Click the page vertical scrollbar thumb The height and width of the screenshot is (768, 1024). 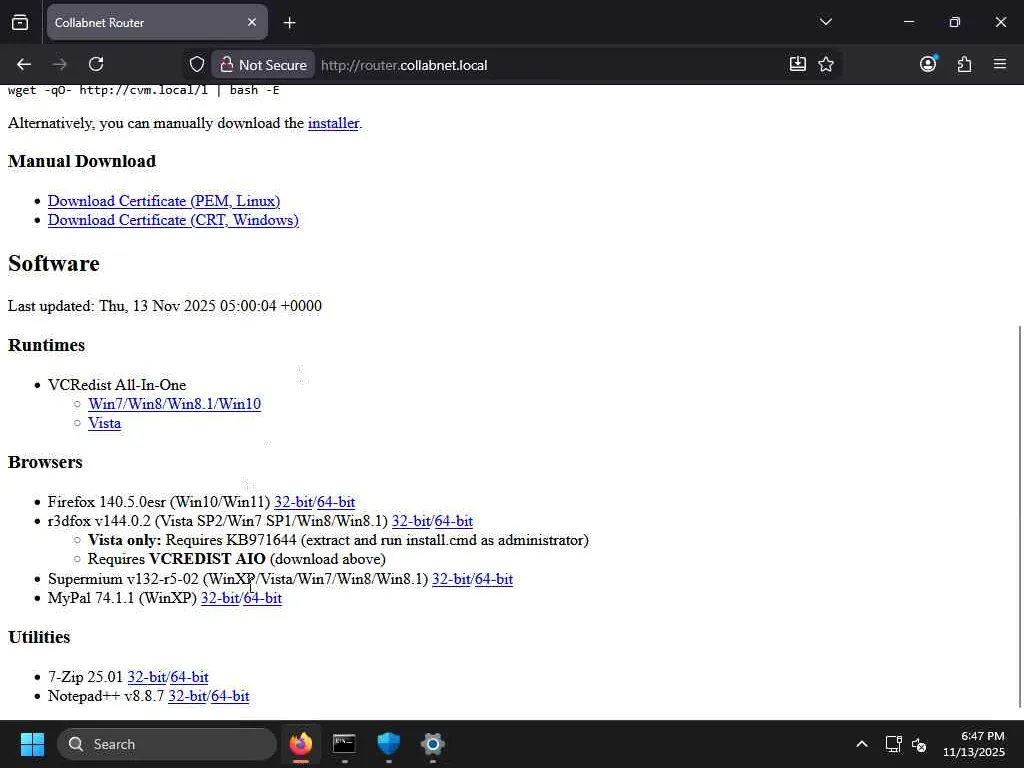pos(1019,516)
